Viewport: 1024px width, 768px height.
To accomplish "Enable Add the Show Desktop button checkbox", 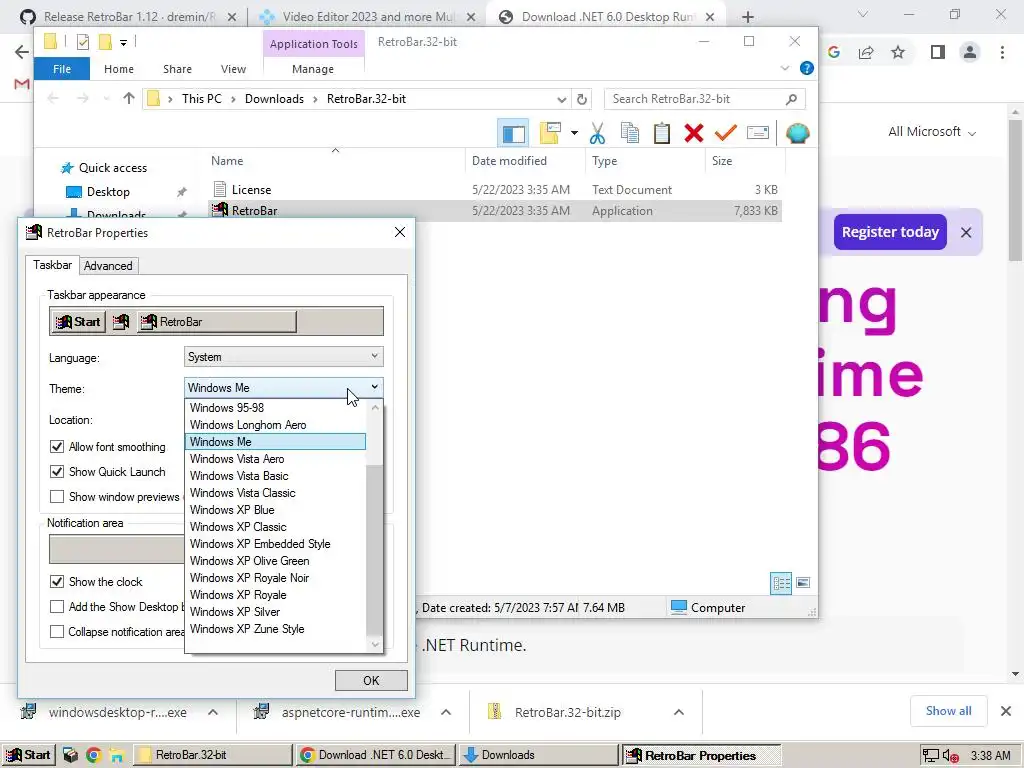I will pos(57,607).
